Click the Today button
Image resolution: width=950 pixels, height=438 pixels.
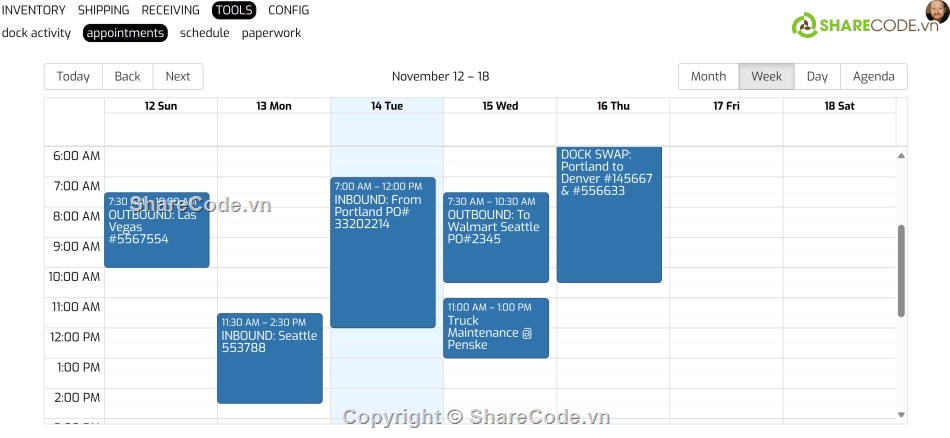[73, 77]
